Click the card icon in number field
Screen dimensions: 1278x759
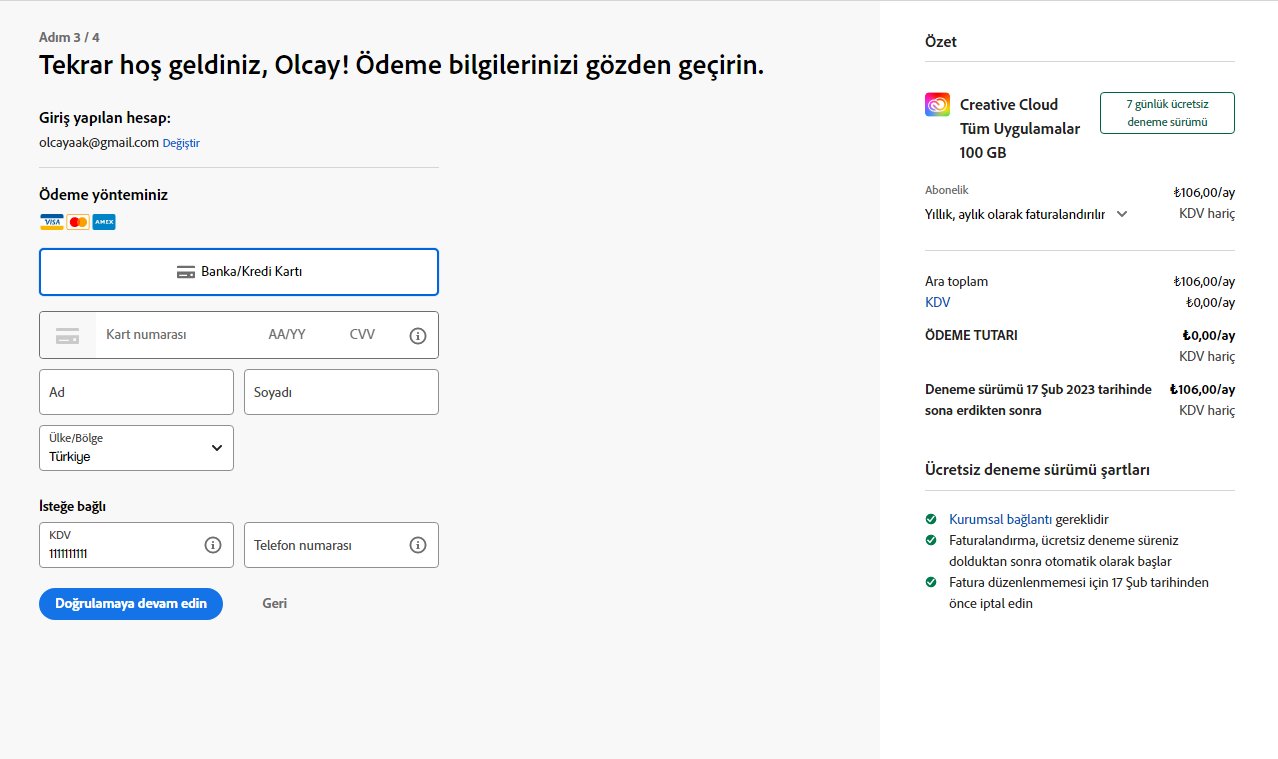click(67, 336)
